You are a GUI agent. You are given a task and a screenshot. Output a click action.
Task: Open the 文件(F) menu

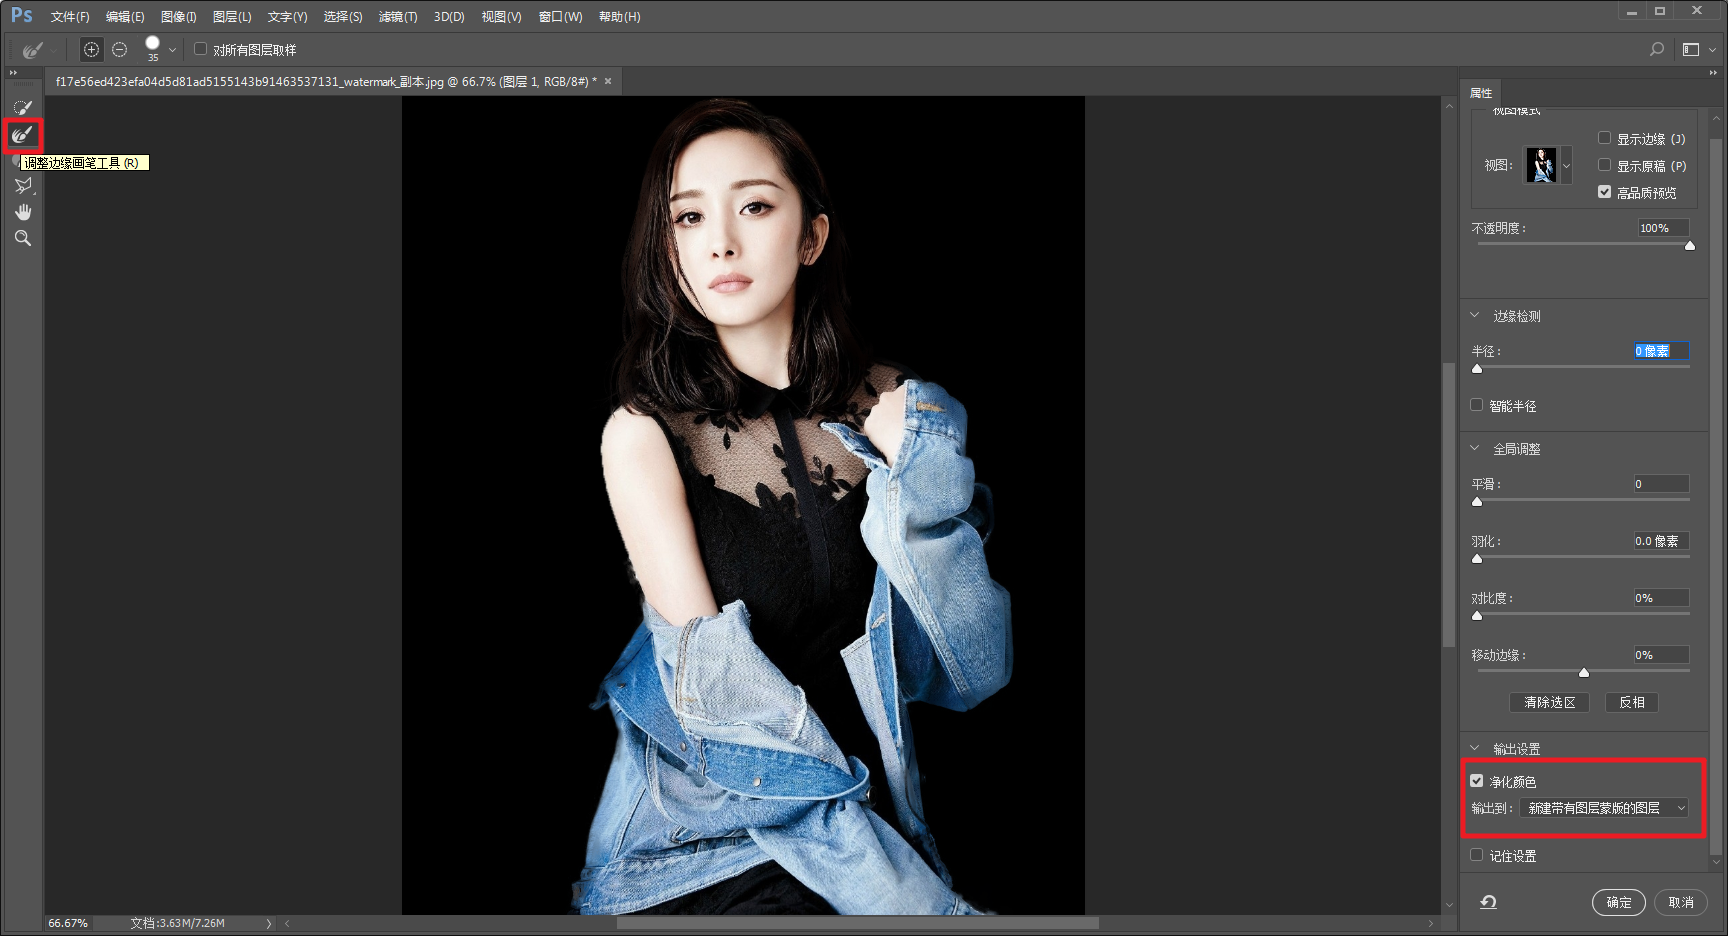70,17
